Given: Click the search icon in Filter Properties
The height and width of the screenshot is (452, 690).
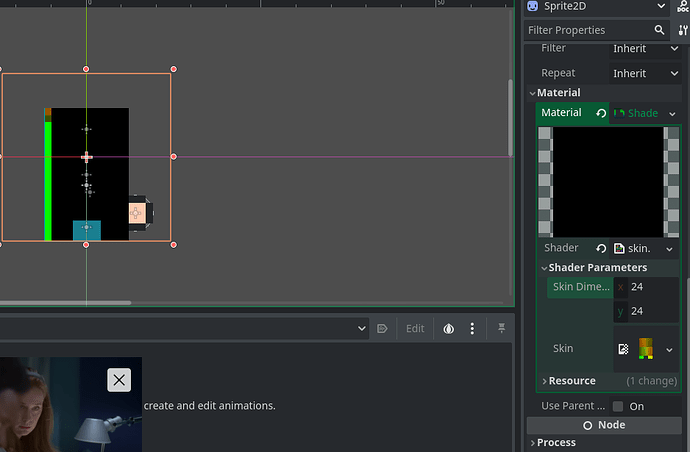Looking at the screenshot, I should [x=659, y=30].
